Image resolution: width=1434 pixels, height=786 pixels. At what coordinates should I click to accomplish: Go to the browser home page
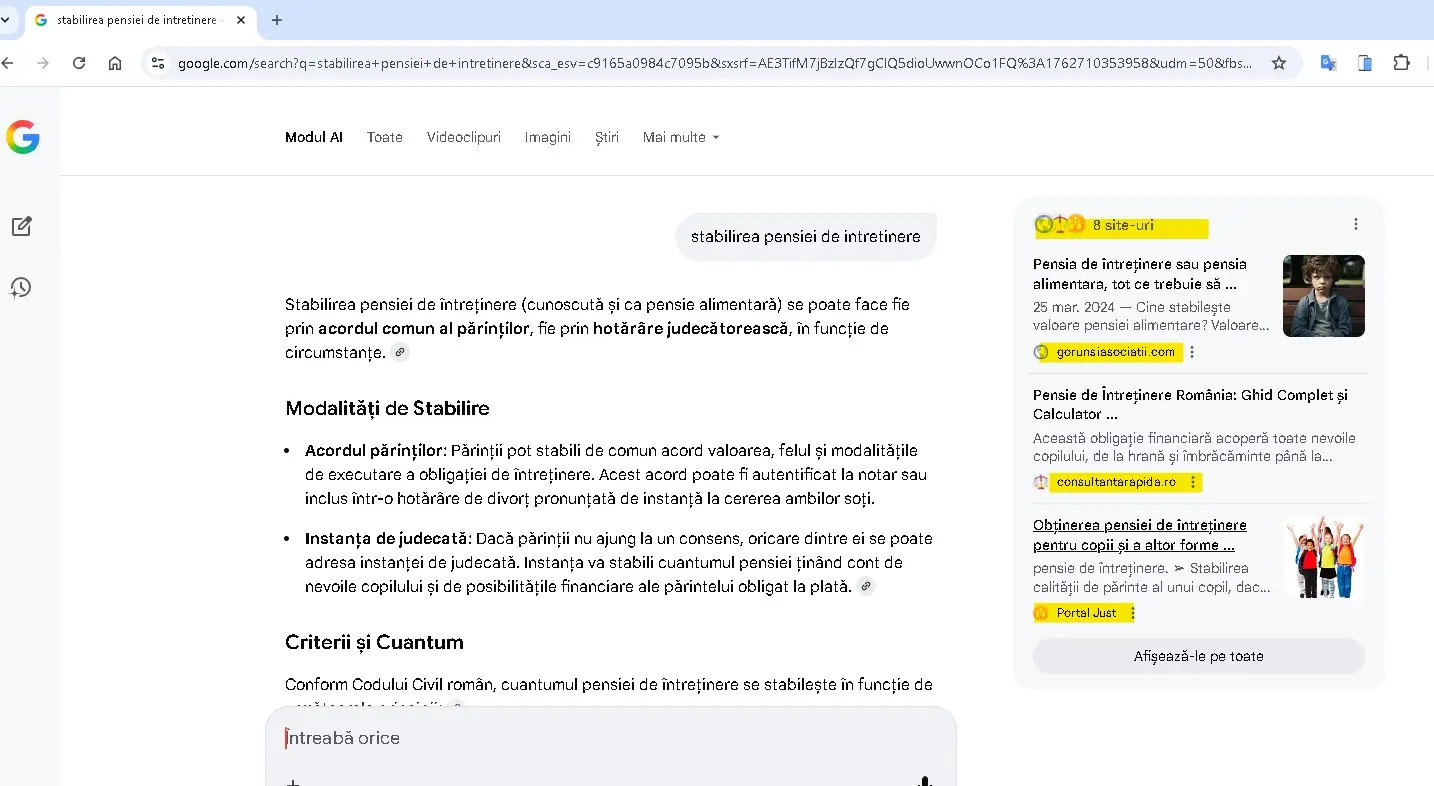point(115,63)
